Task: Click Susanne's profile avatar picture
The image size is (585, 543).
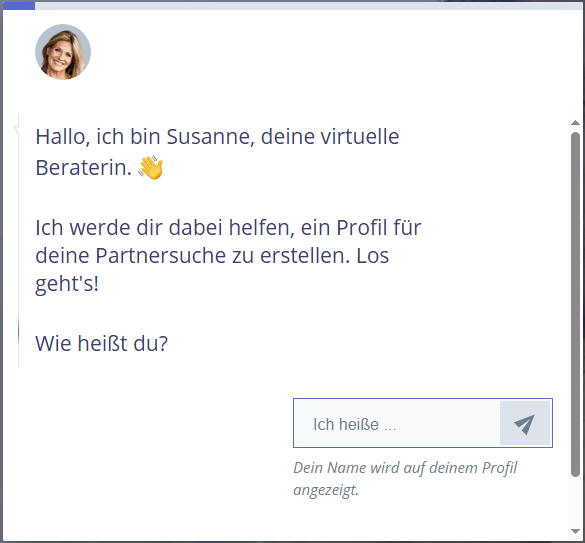Action: point(63,52)
